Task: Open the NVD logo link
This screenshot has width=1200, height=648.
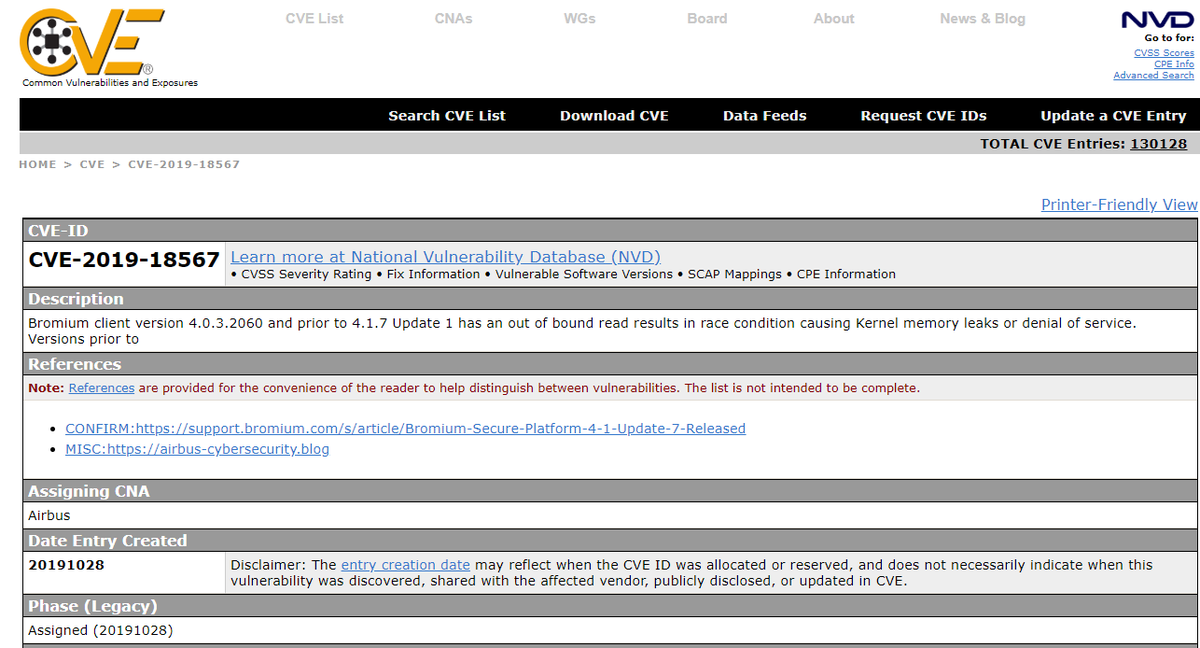Action: coord(1157,20)
